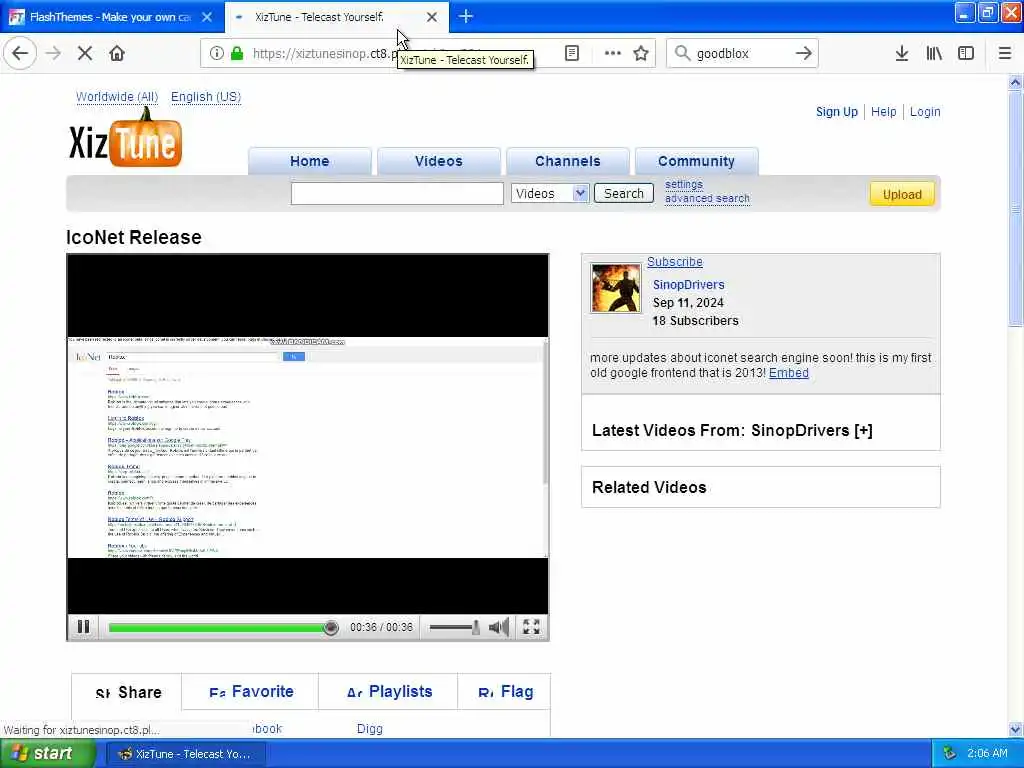Select the Flag tab
This screenshot has width=1024, height=768.
tap(505, 692)
